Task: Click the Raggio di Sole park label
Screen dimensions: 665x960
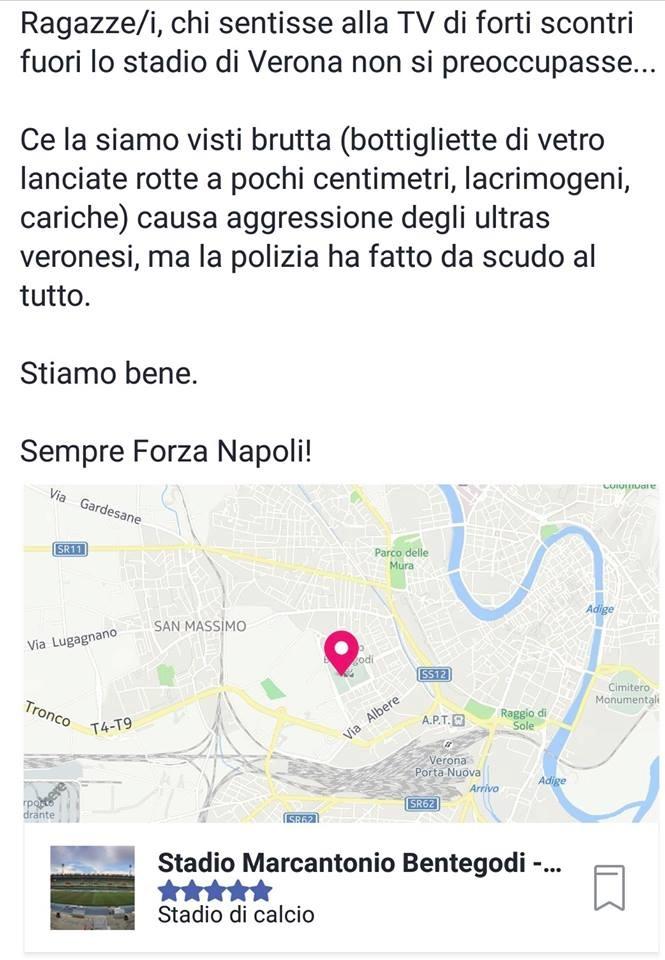Action: point(523,718)
